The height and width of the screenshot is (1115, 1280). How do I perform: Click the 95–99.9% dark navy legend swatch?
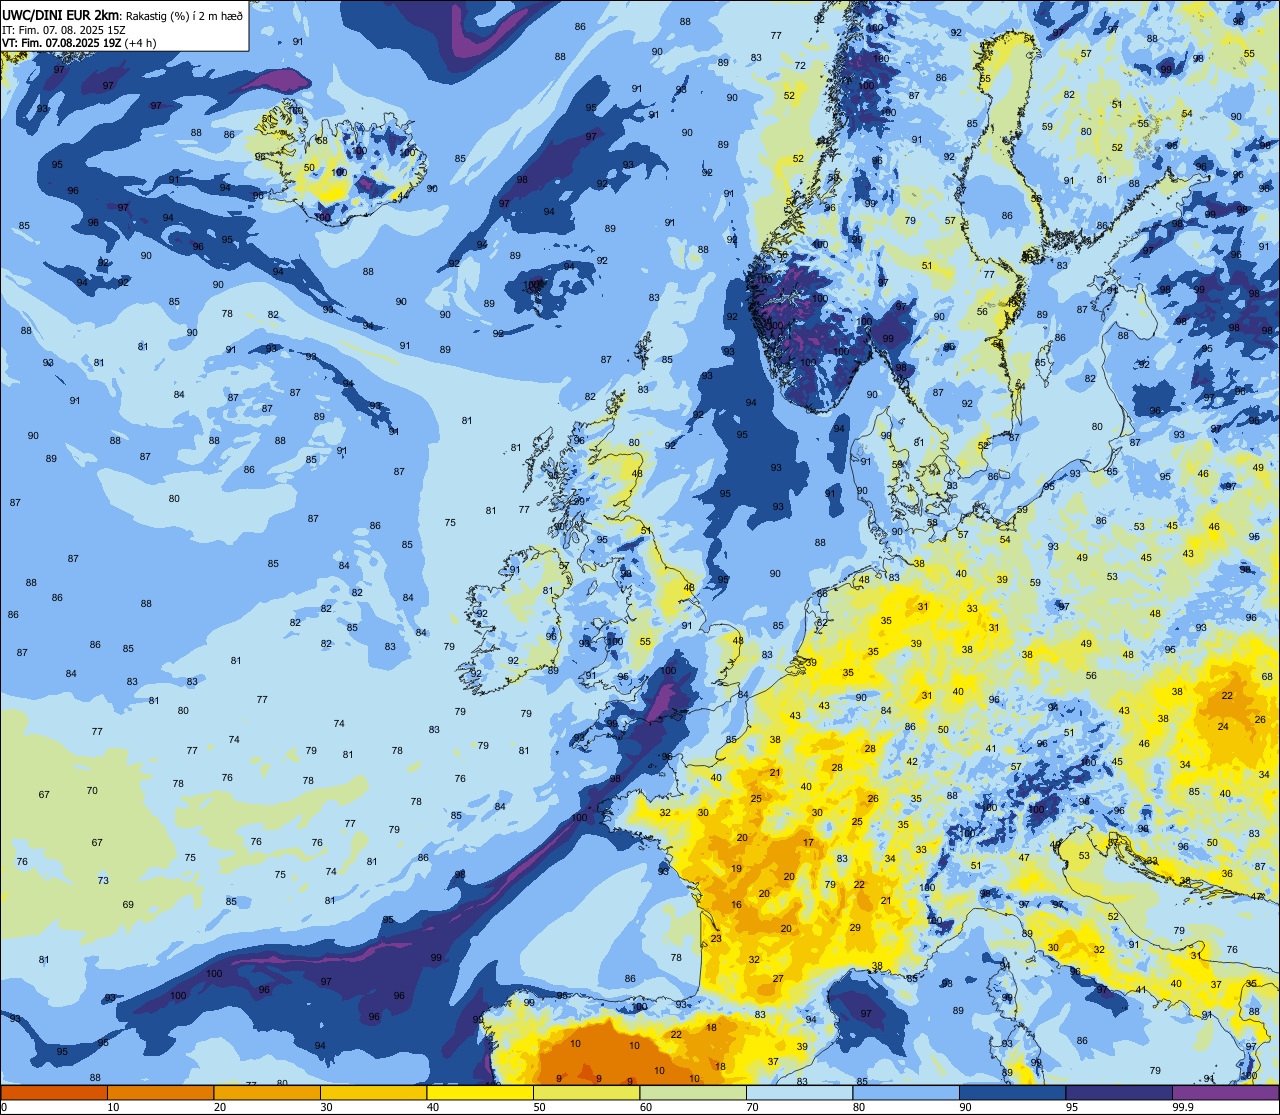(1119, 1092)
